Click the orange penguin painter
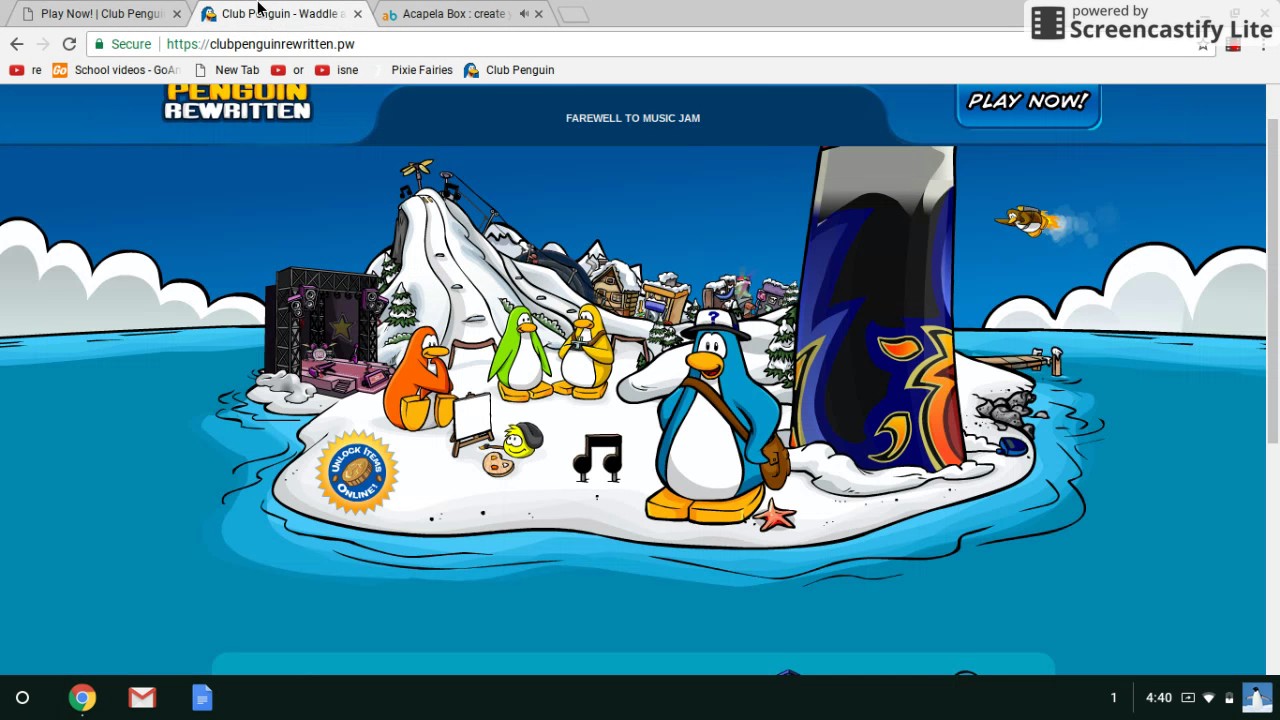Viewport: 1280px width, 720px height. [420, 380]
